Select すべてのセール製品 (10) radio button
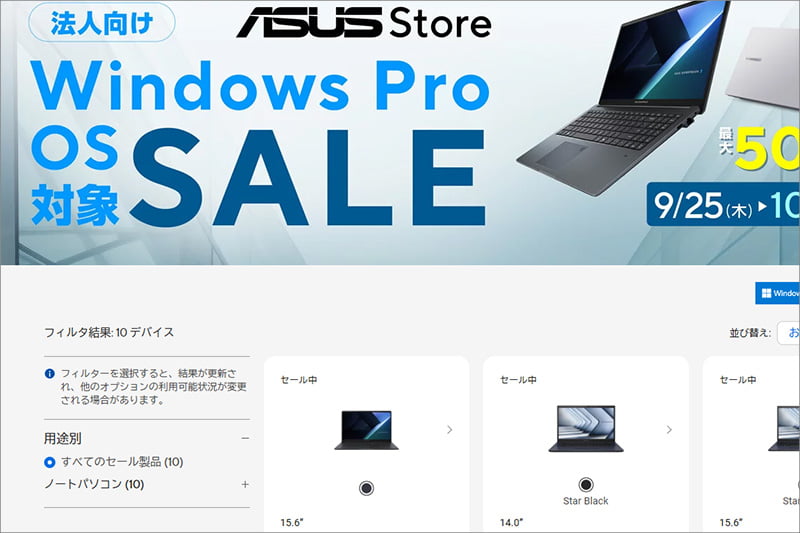Image resolution: width=800 pixels, height=533 pixels. 49,463
